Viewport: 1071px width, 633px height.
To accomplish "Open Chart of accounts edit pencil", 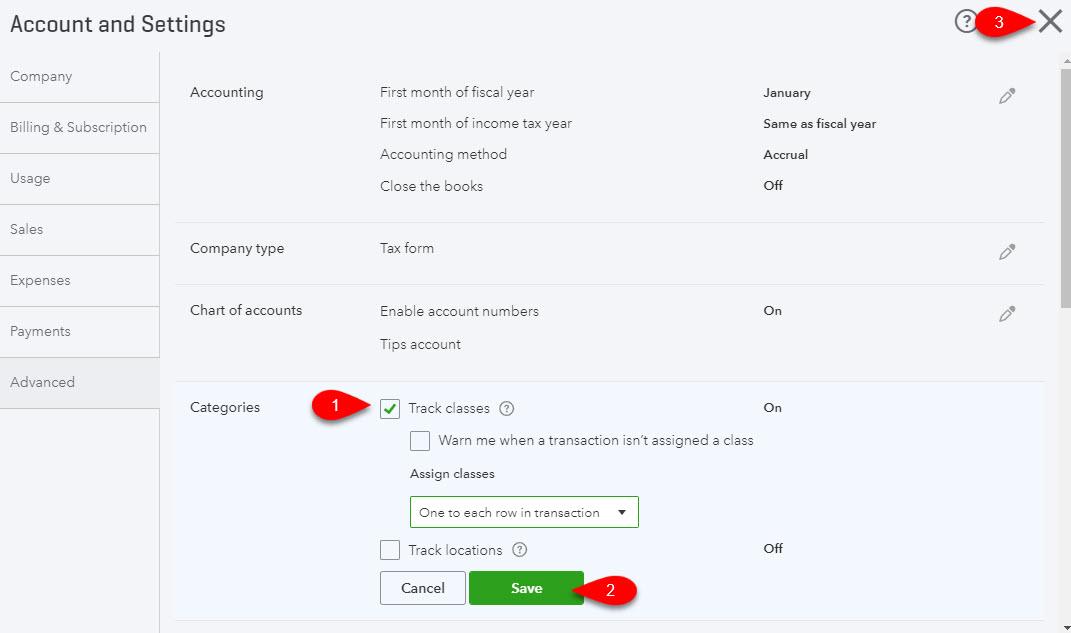I will pos(1007,313).
